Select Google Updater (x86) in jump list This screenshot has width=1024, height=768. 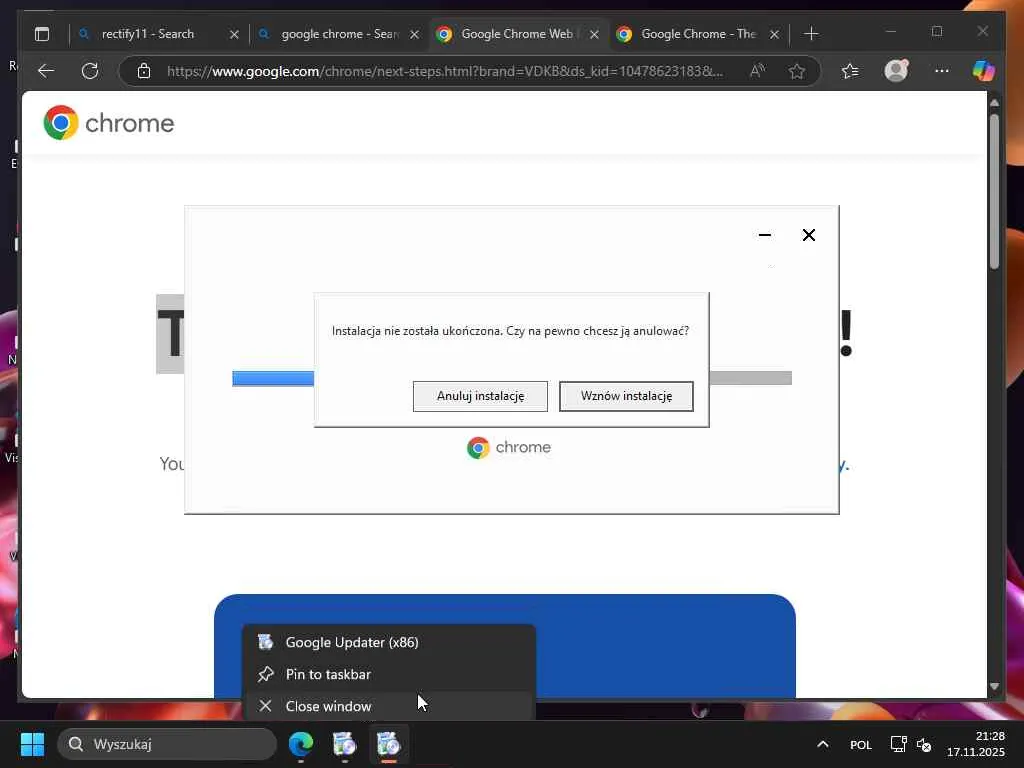click(389, 643)
